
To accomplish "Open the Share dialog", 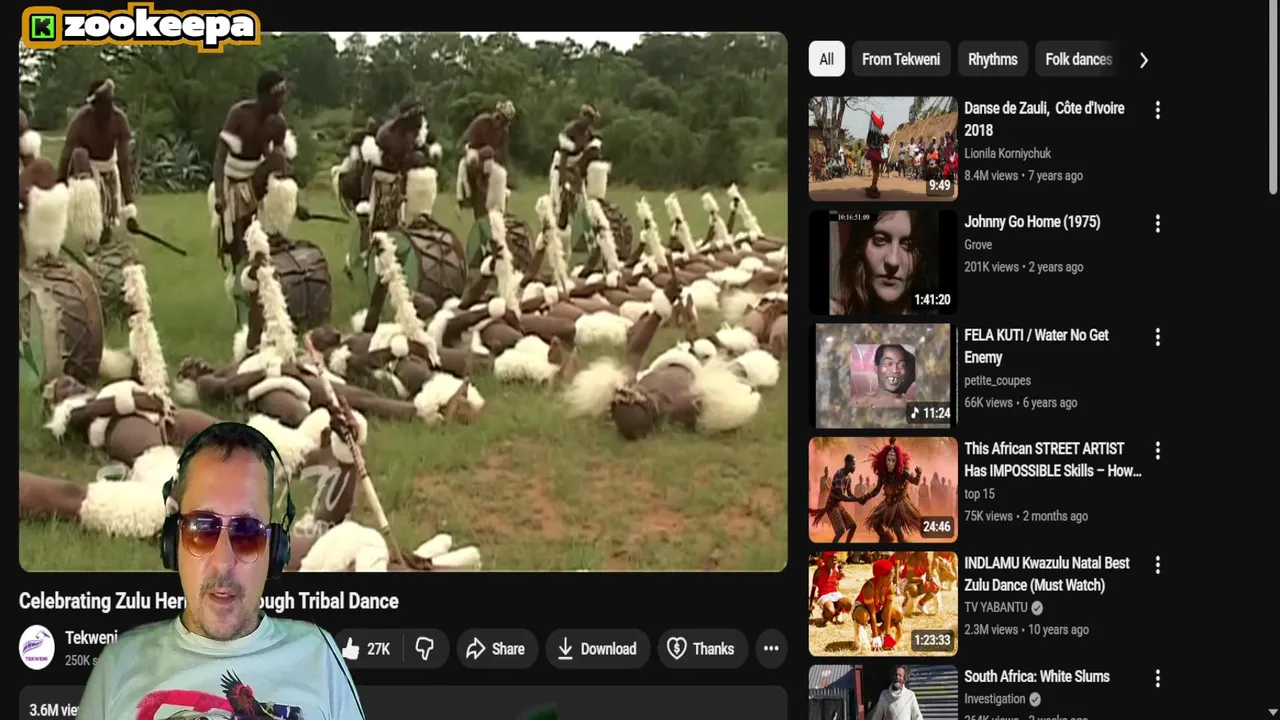I will click(x=496, y=649).
